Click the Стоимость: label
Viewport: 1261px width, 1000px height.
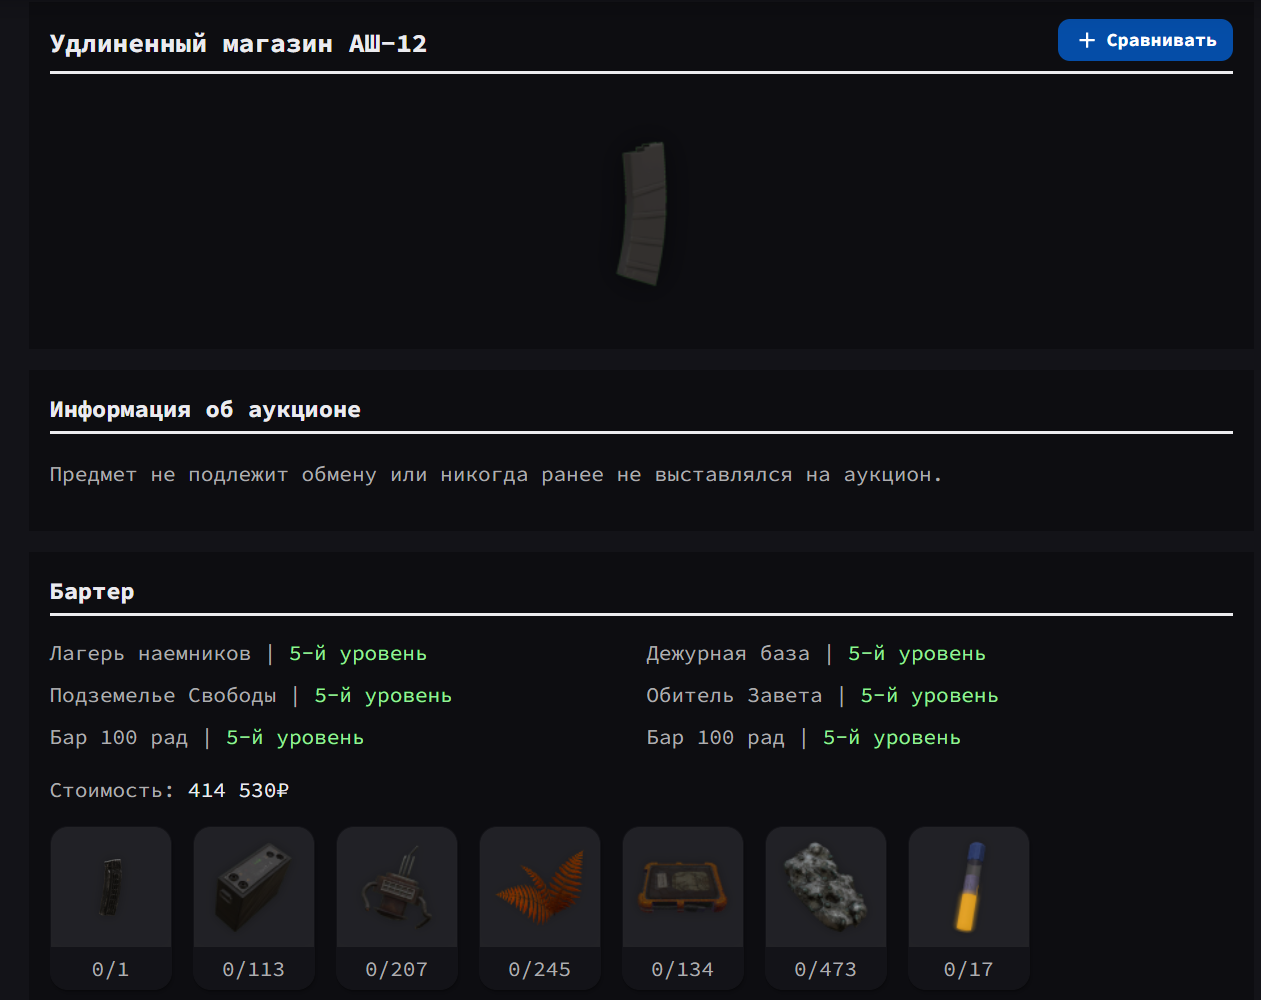112,791
